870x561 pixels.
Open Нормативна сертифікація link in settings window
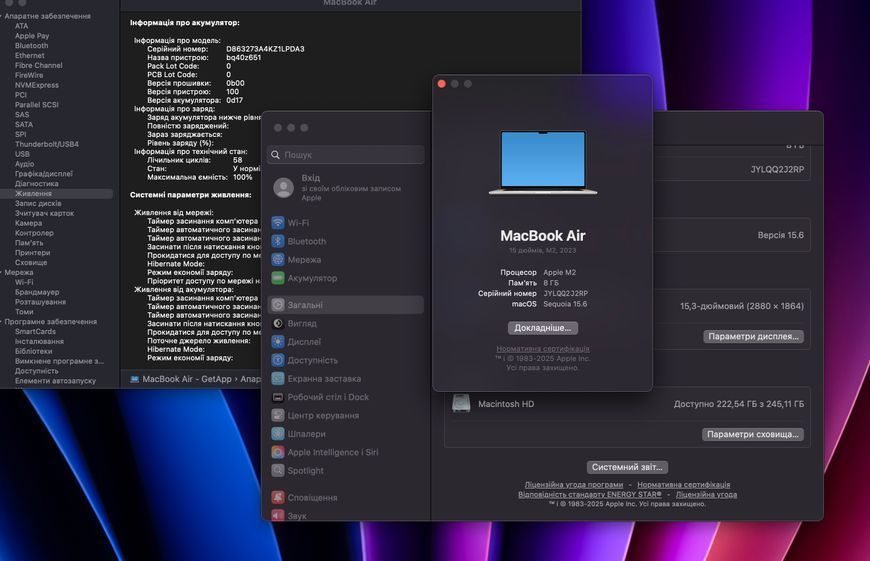(684, 484)
